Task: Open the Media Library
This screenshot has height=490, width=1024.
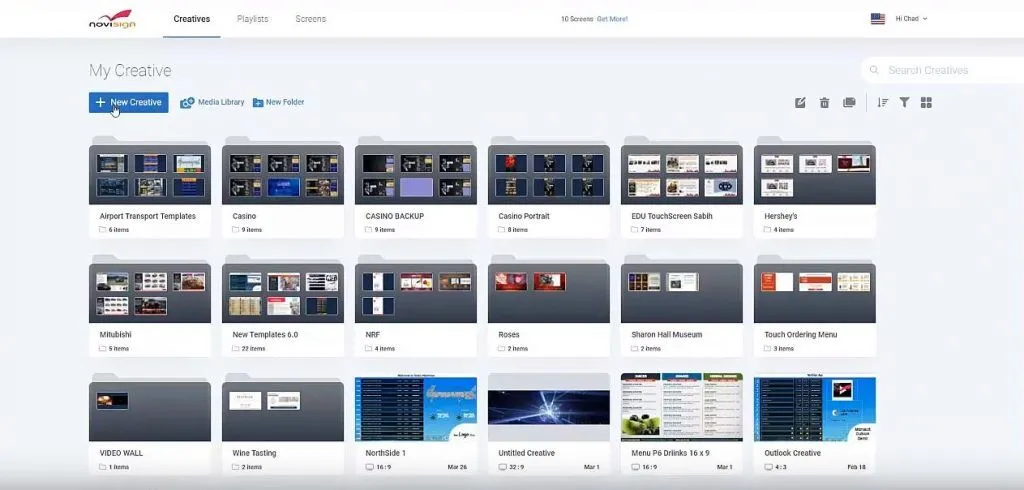Action: pos(212,102)
